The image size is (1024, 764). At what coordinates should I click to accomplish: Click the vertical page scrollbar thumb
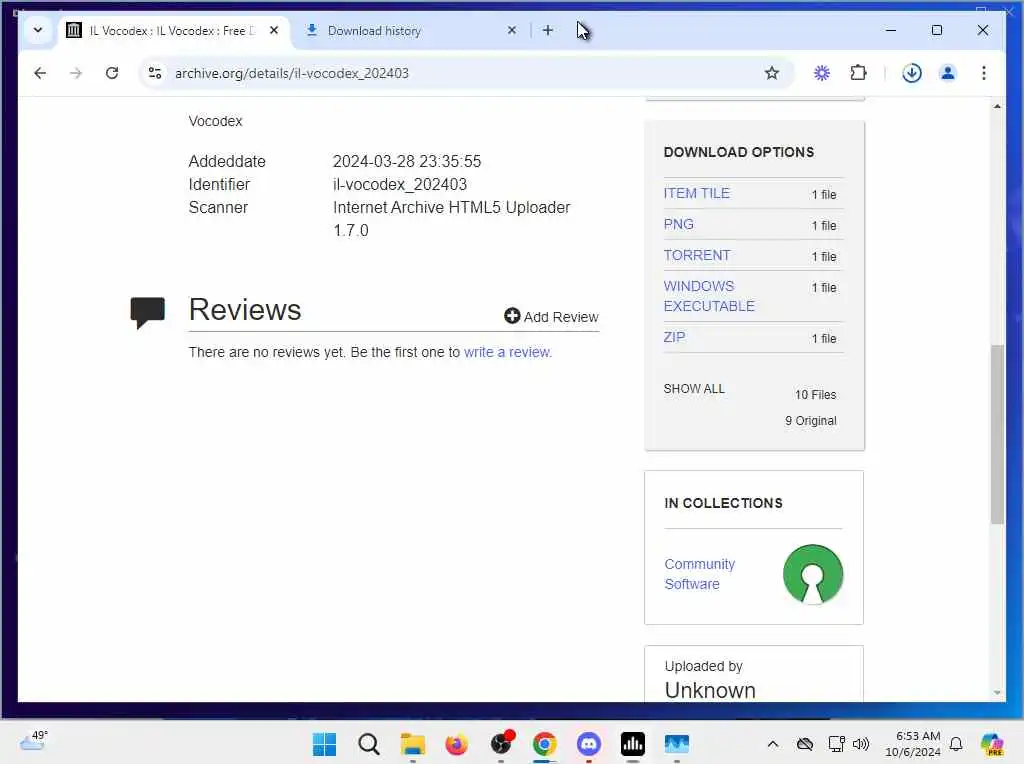tap(997, 434)
